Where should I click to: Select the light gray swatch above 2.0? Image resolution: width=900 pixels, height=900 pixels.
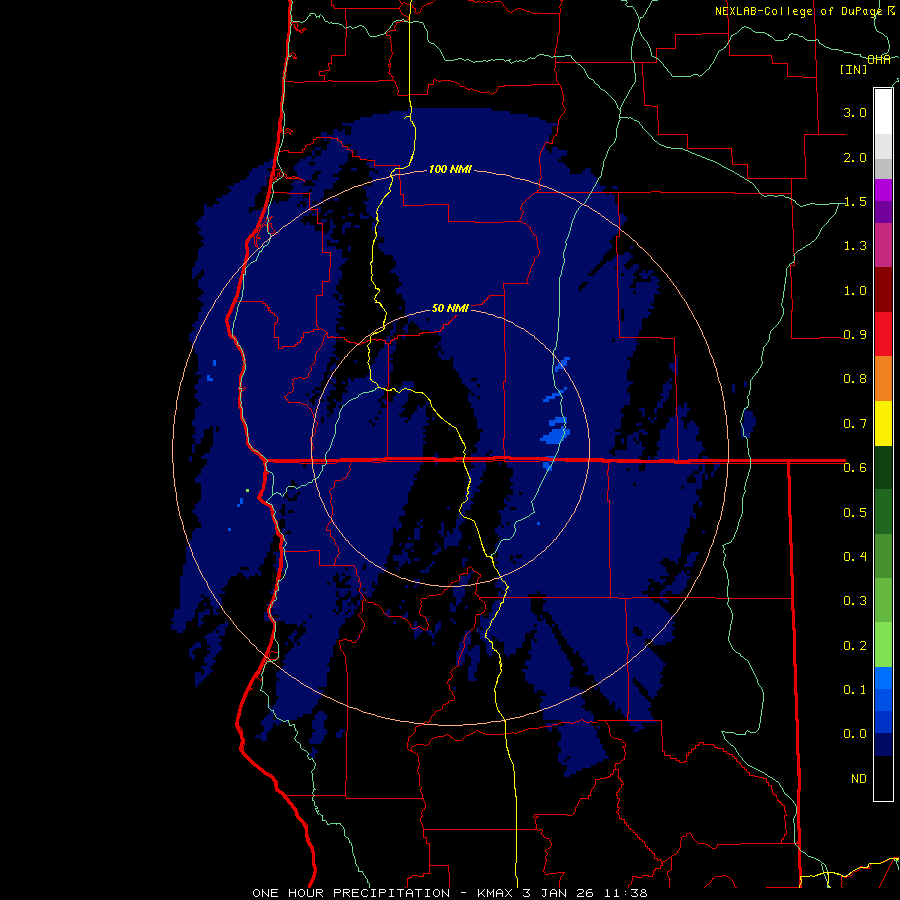pyautogui.click(x=883, y=146)
